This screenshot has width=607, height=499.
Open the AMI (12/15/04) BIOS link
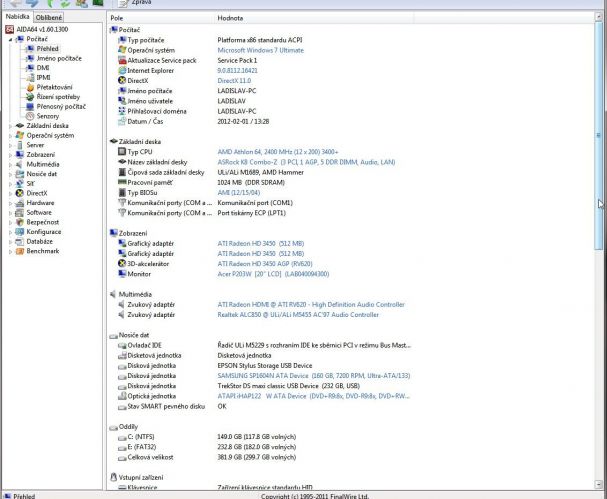click(238, 192)
